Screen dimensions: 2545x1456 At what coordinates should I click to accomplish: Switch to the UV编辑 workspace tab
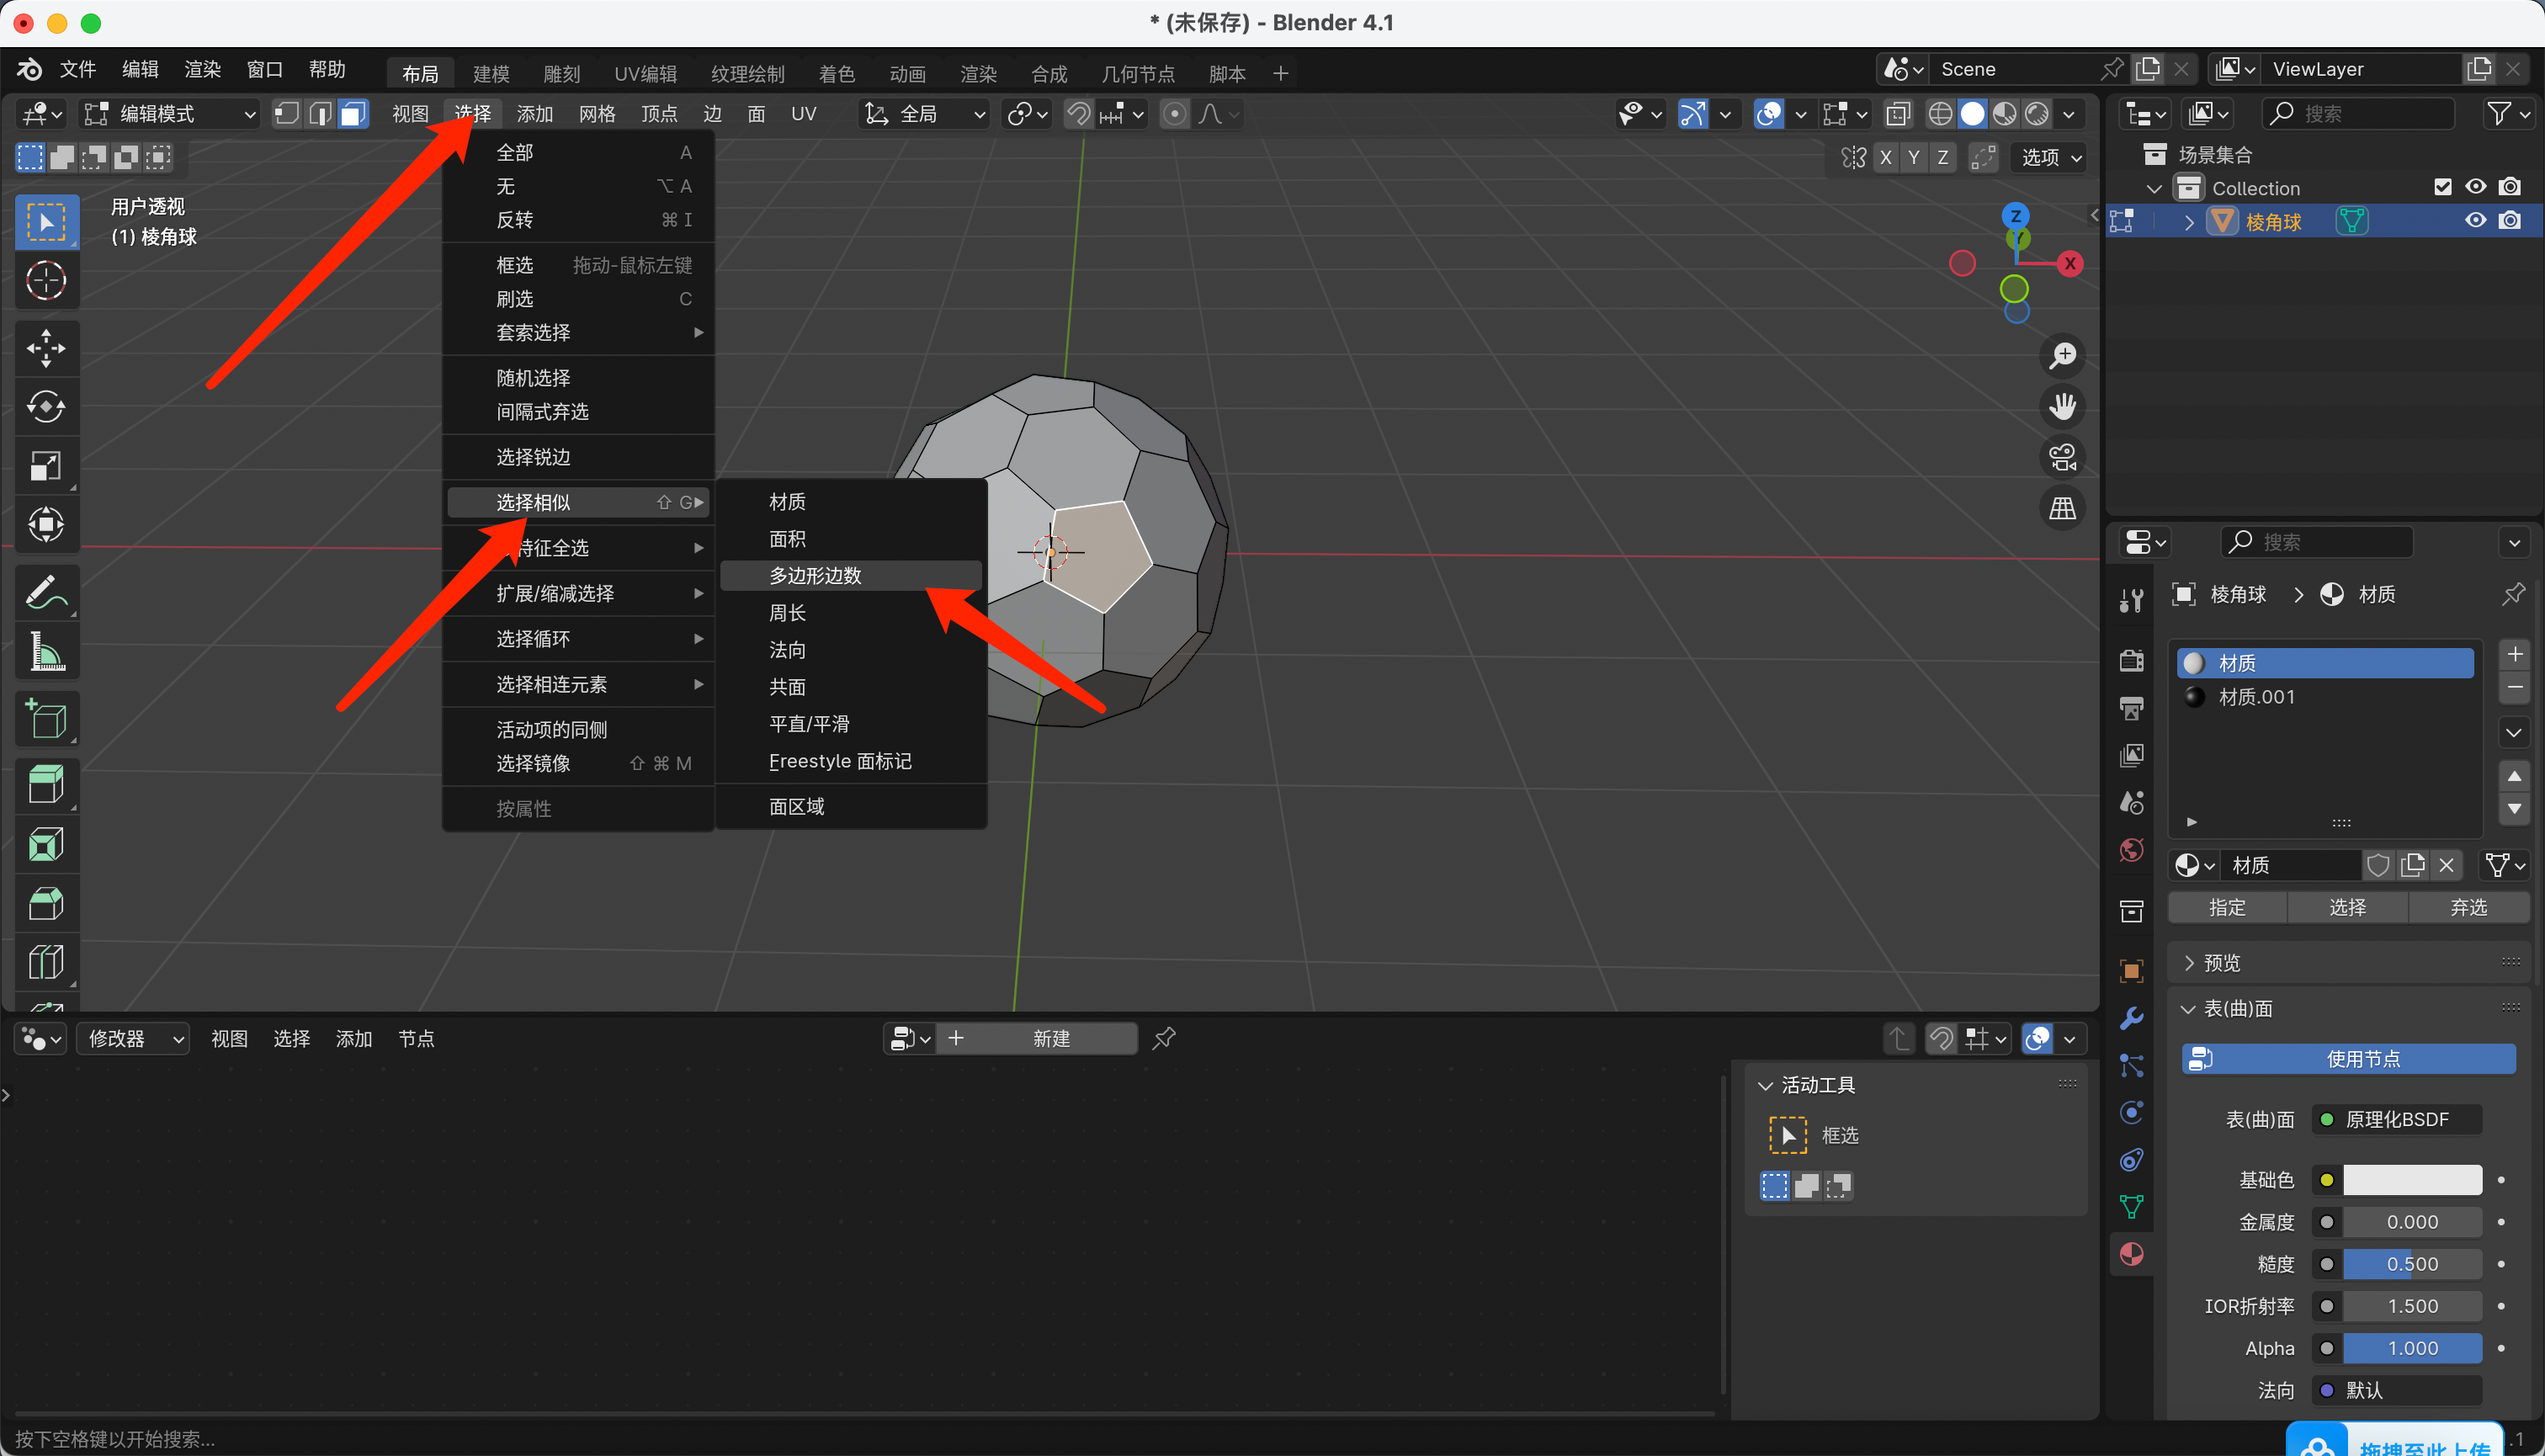(645, 73)
